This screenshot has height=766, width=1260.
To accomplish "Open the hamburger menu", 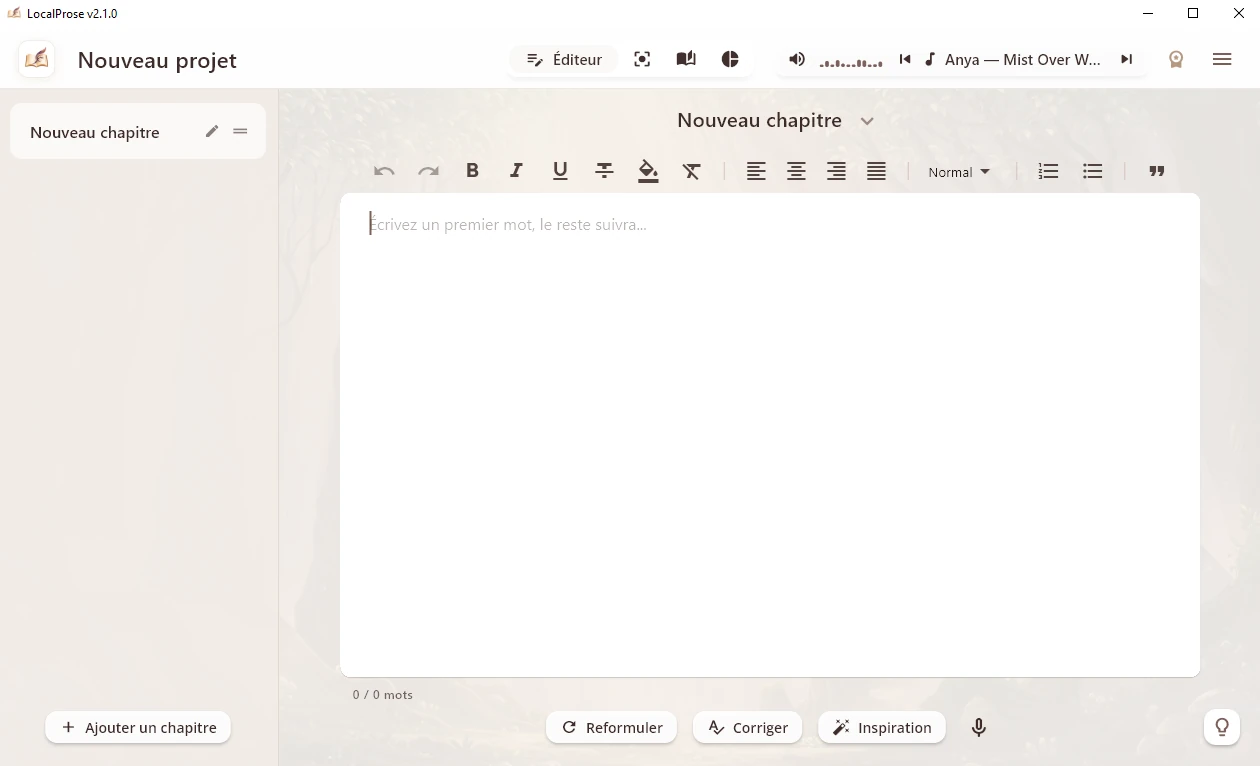I will 1222,59.
